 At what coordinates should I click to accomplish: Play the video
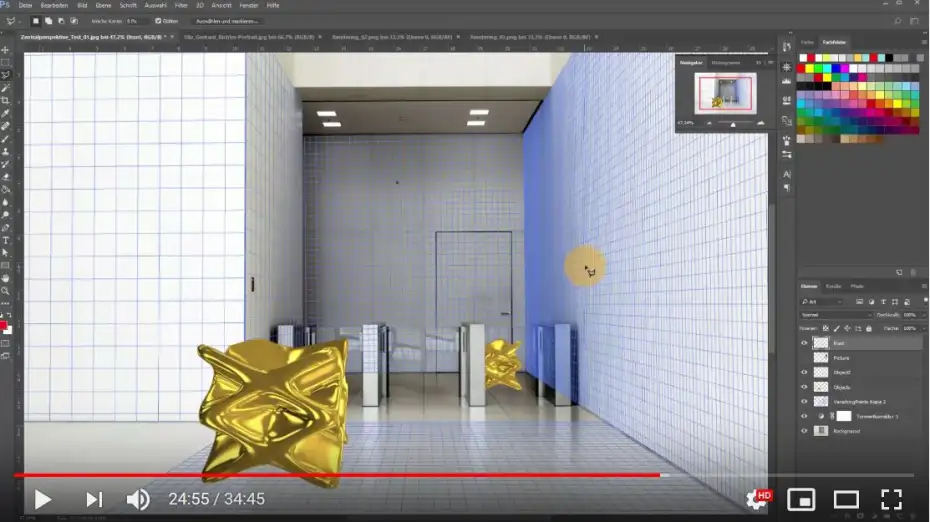point(42,499)
